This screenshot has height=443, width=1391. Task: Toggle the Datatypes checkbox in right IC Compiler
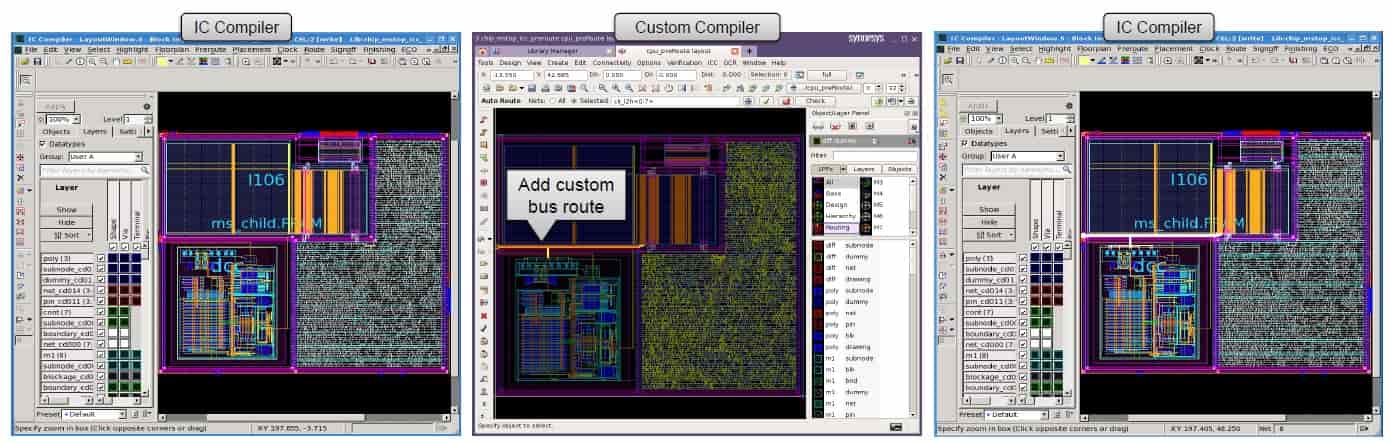coord(964,144)
